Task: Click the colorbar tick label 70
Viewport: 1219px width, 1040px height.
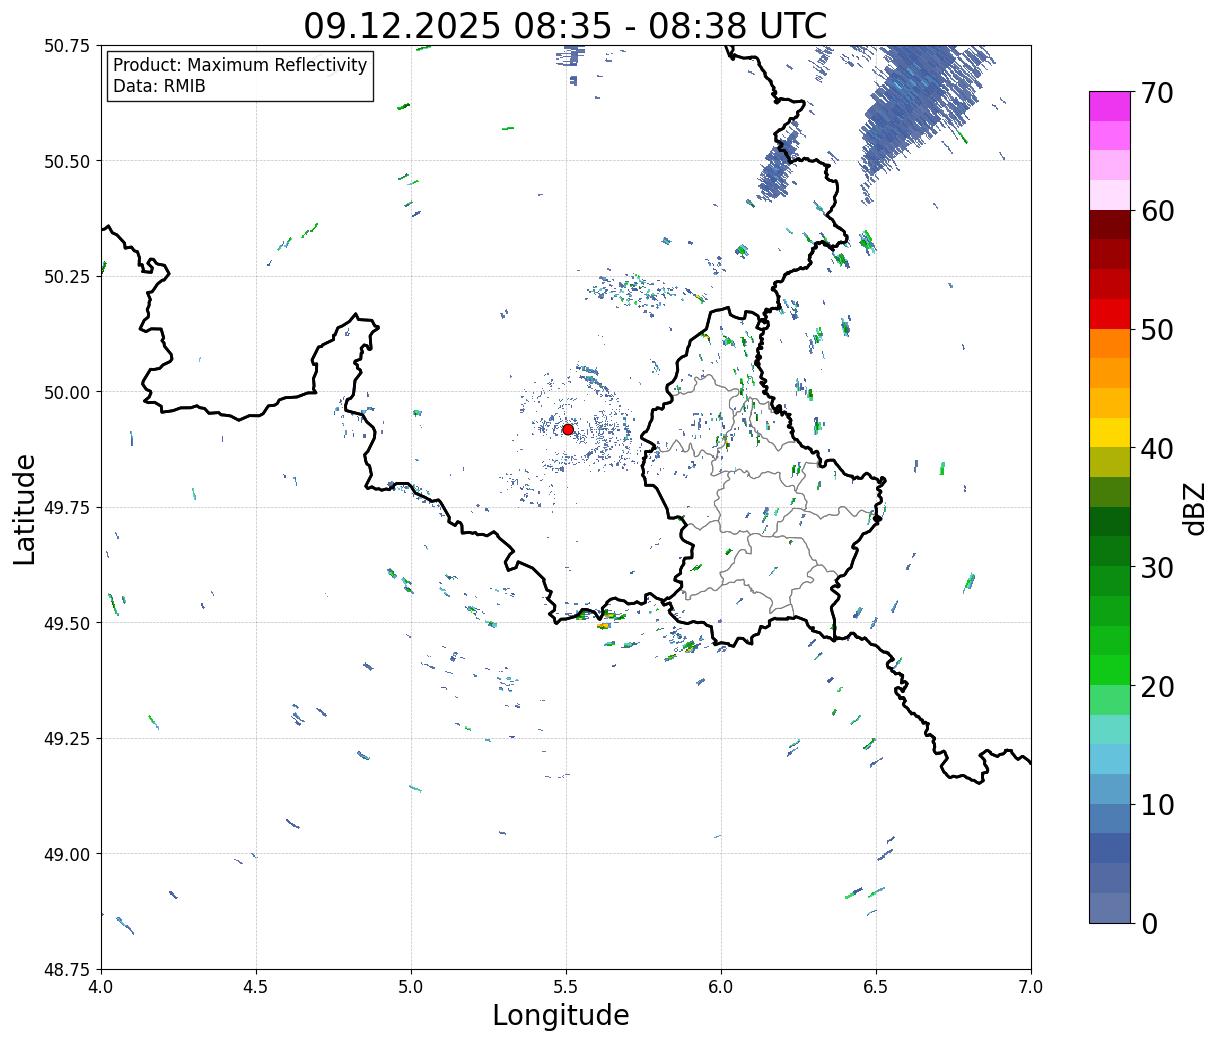Action: [x=1157, y=93]
